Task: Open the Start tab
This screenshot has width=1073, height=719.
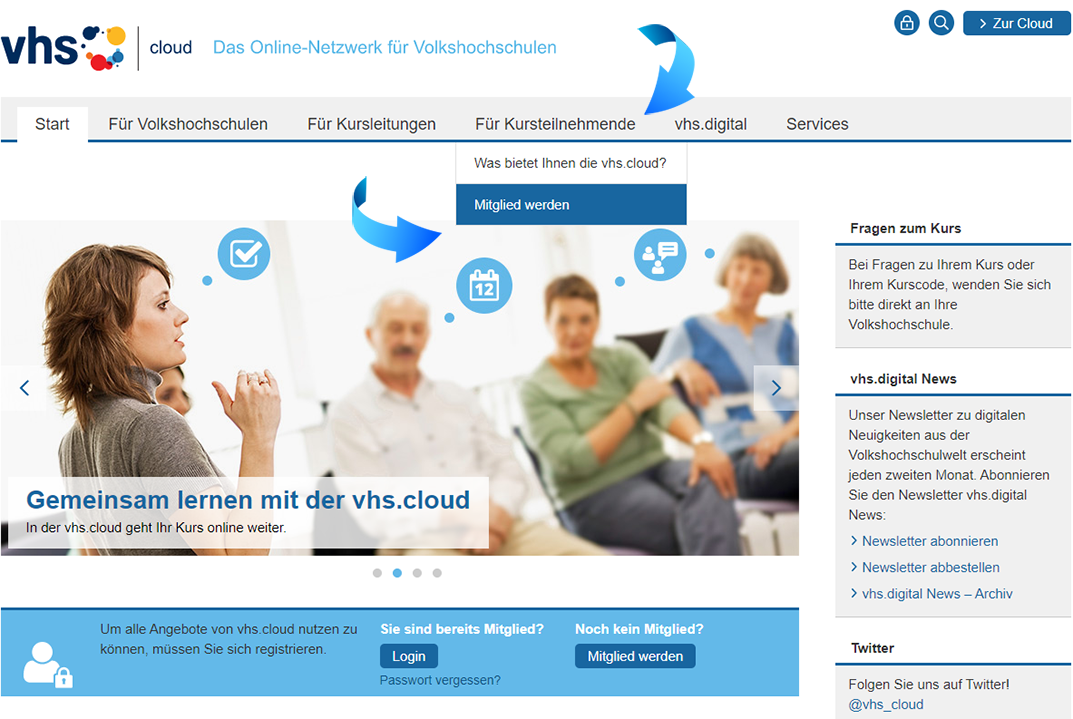Action: click(x=52, y=124)
